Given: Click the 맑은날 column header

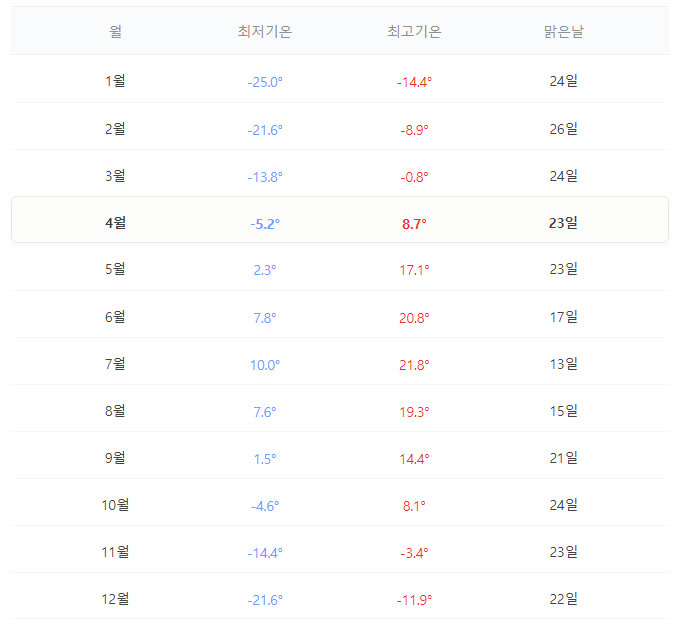Looking at the screenshot, I should [564, 31].
